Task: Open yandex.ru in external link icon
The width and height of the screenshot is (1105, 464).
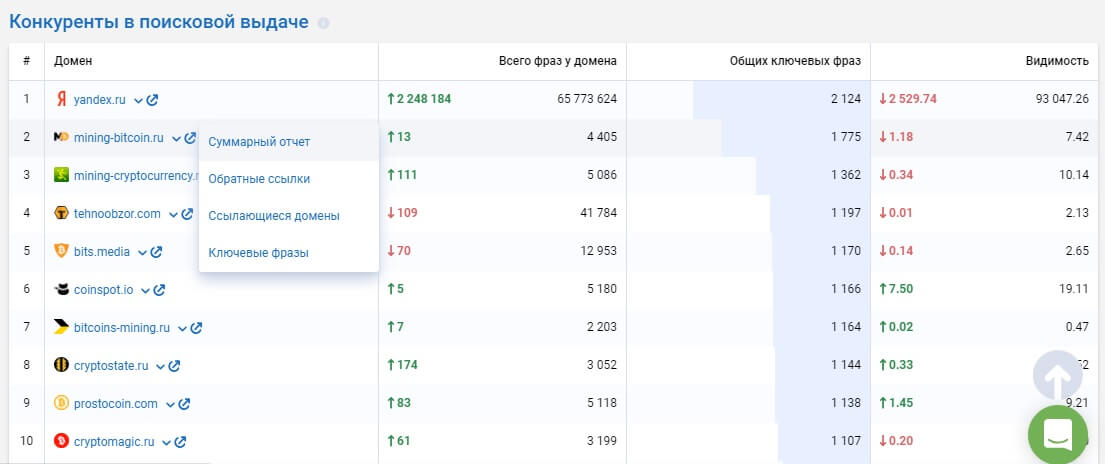Action: [153, 100]
